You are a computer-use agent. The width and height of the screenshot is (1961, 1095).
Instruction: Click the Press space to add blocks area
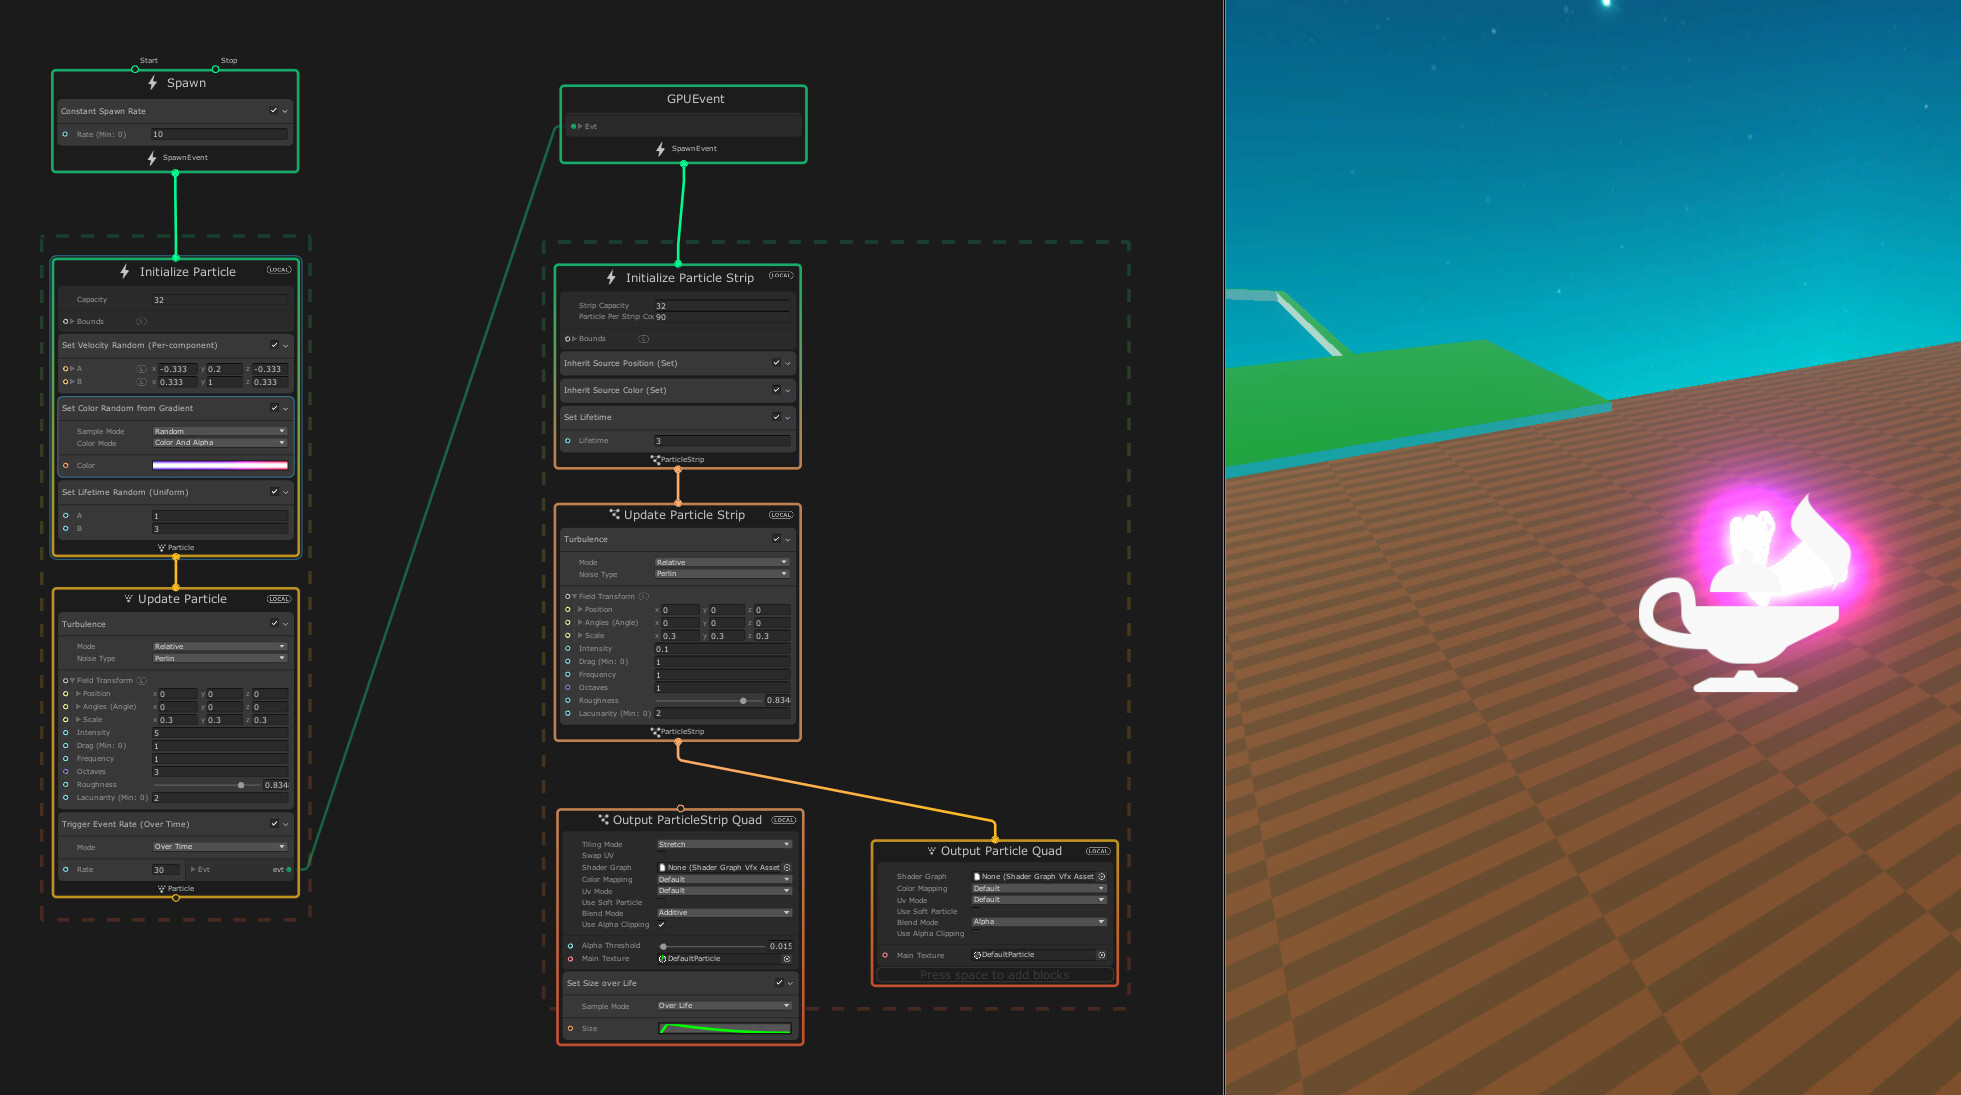994,975
